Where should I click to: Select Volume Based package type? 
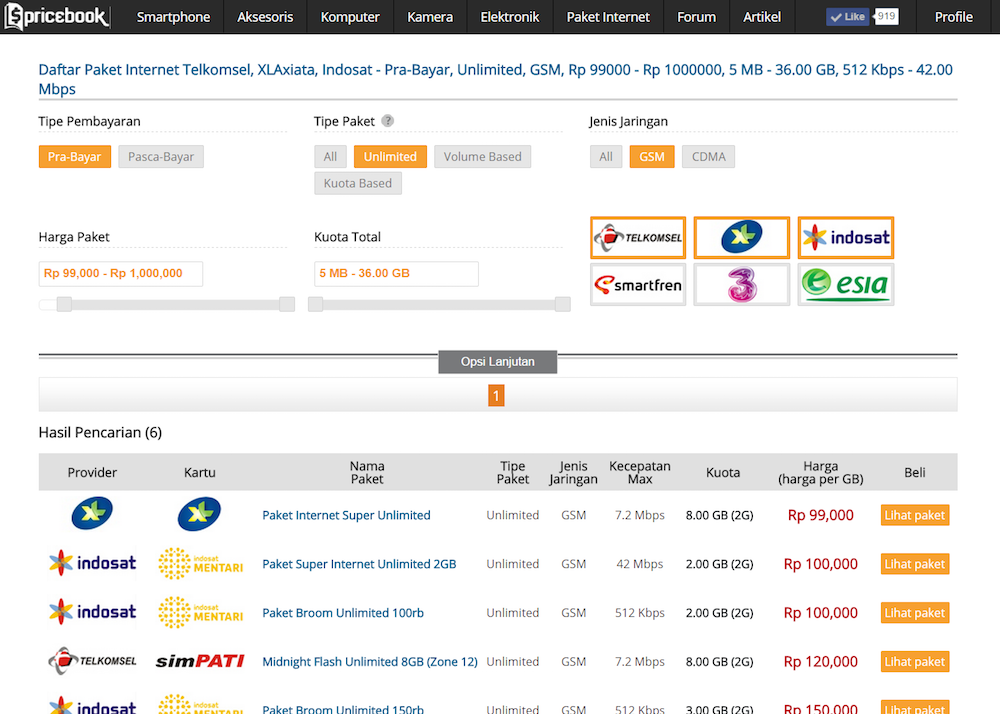coord(483,157)
